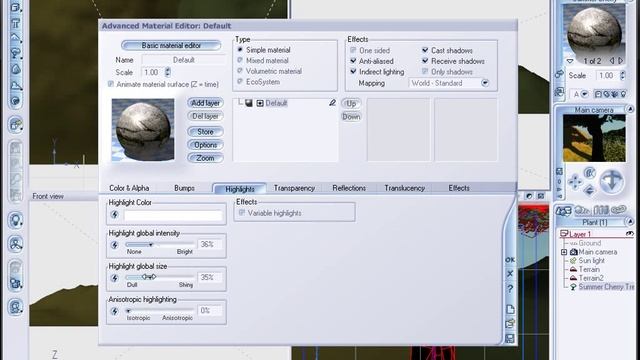Toggle Indirect lighting checkbox
This screenshot has height=360, width=640.
[x=353, y=71]
